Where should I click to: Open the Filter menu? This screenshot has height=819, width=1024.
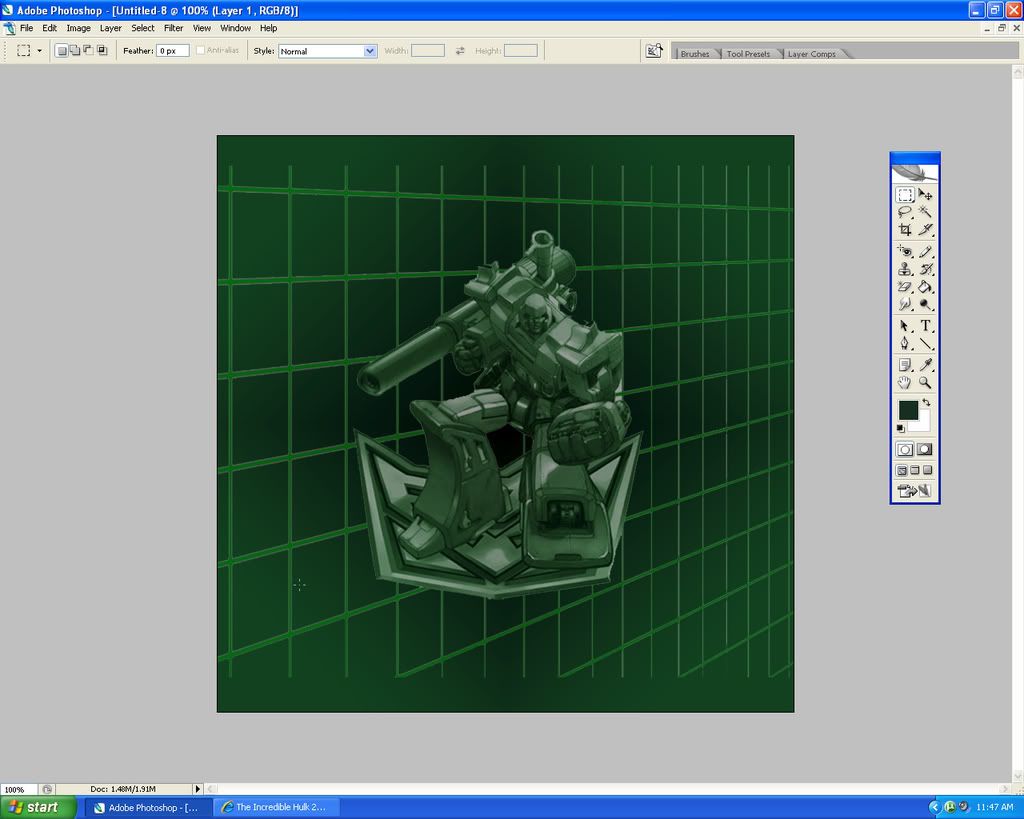coord(174,28)
